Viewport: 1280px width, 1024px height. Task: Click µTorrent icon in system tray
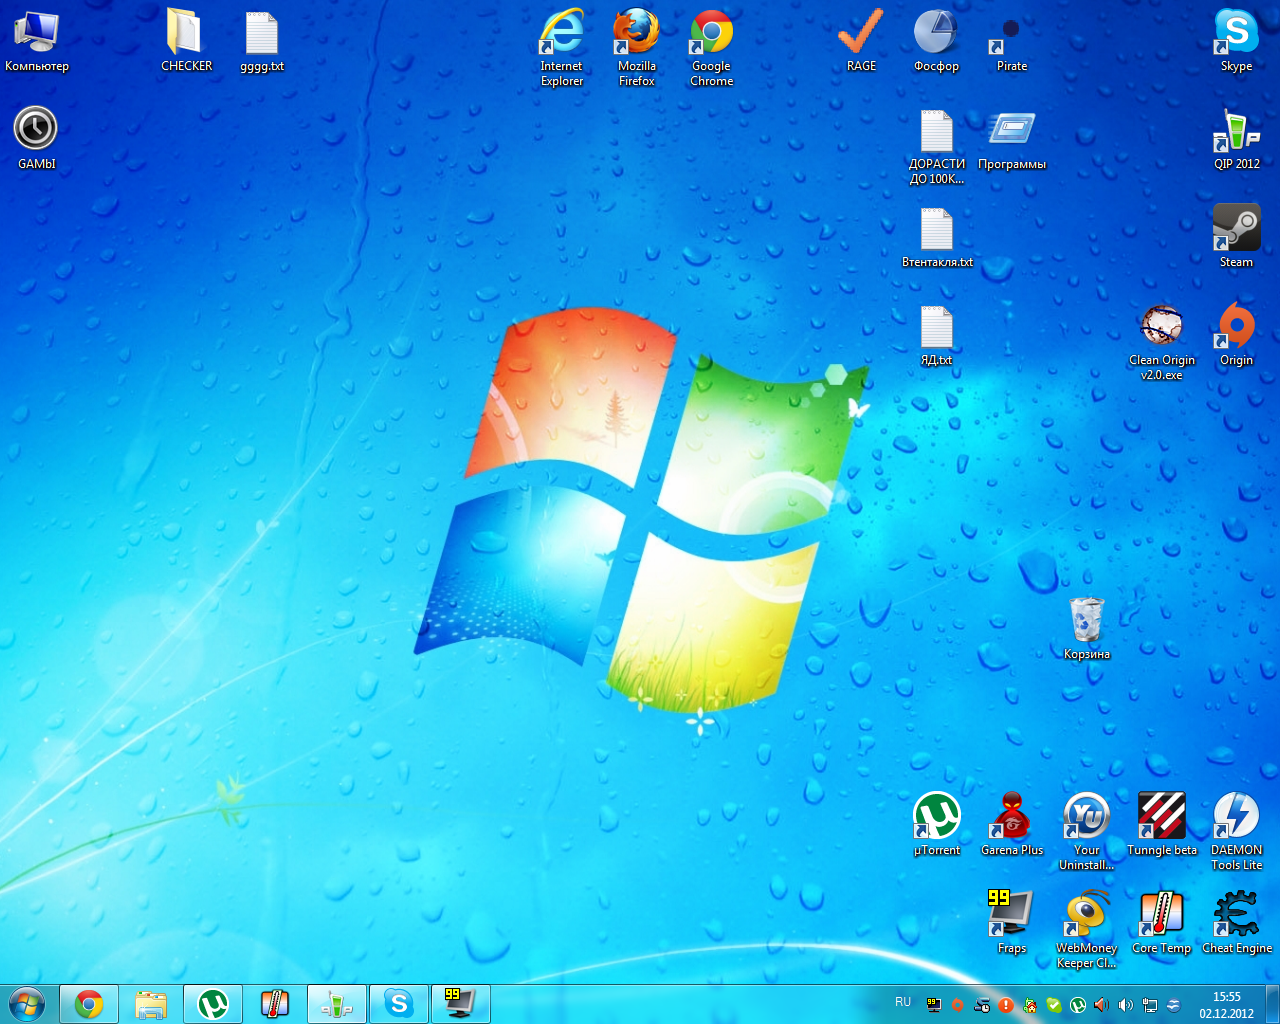coord(1078,1005)
